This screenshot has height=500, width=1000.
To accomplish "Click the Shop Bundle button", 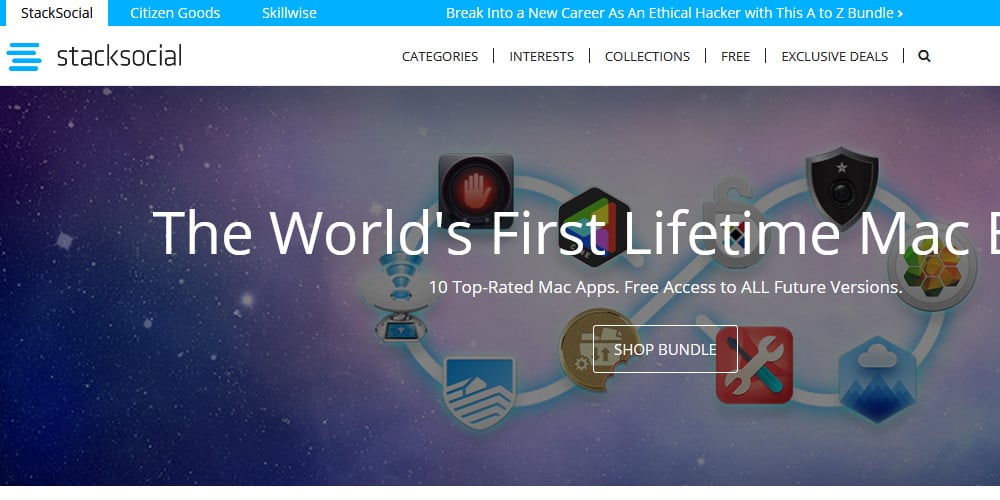I will coord(665,349).
